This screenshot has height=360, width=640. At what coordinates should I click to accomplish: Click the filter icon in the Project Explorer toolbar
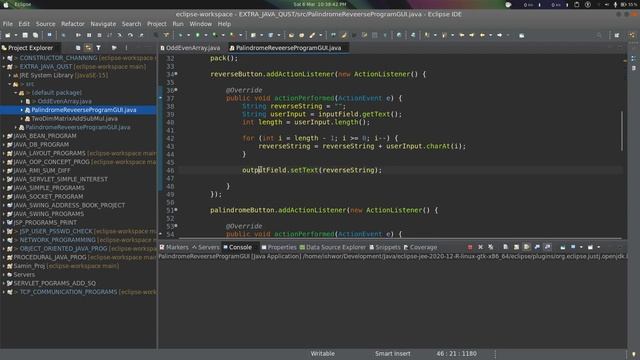(x=98, y=48)
